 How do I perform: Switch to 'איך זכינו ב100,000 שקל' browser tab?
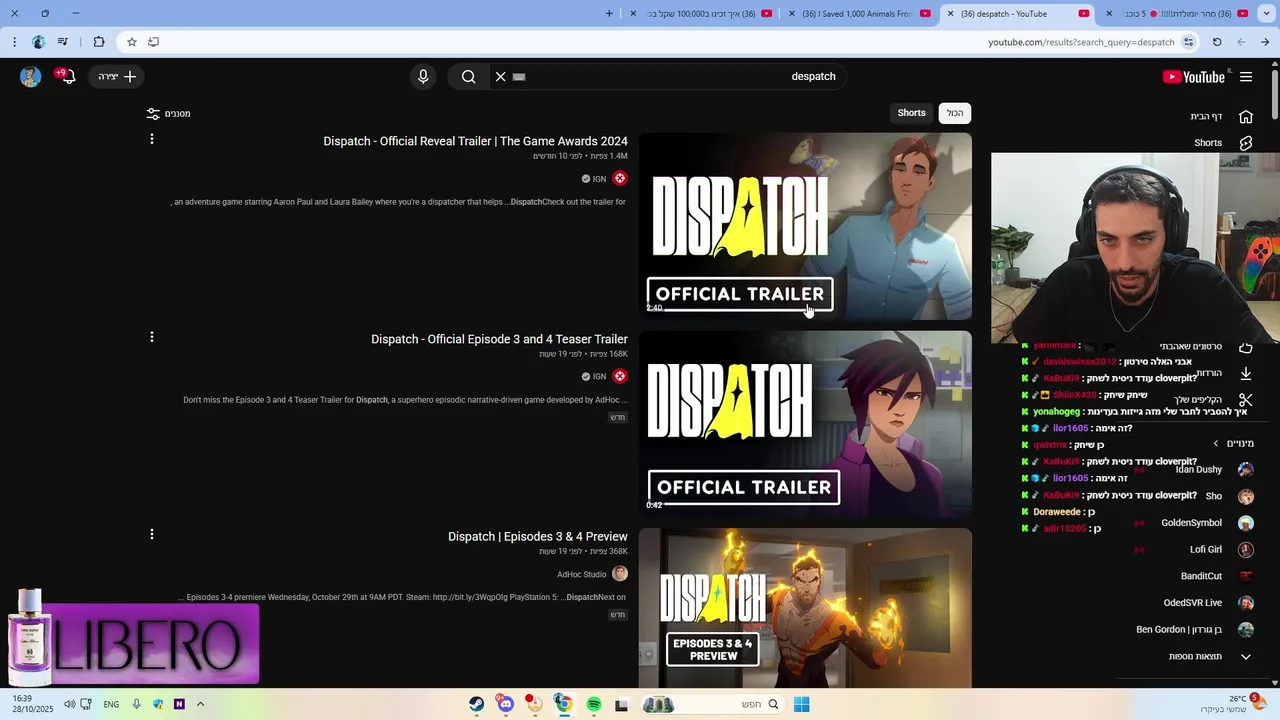click(x=703, y=14)
